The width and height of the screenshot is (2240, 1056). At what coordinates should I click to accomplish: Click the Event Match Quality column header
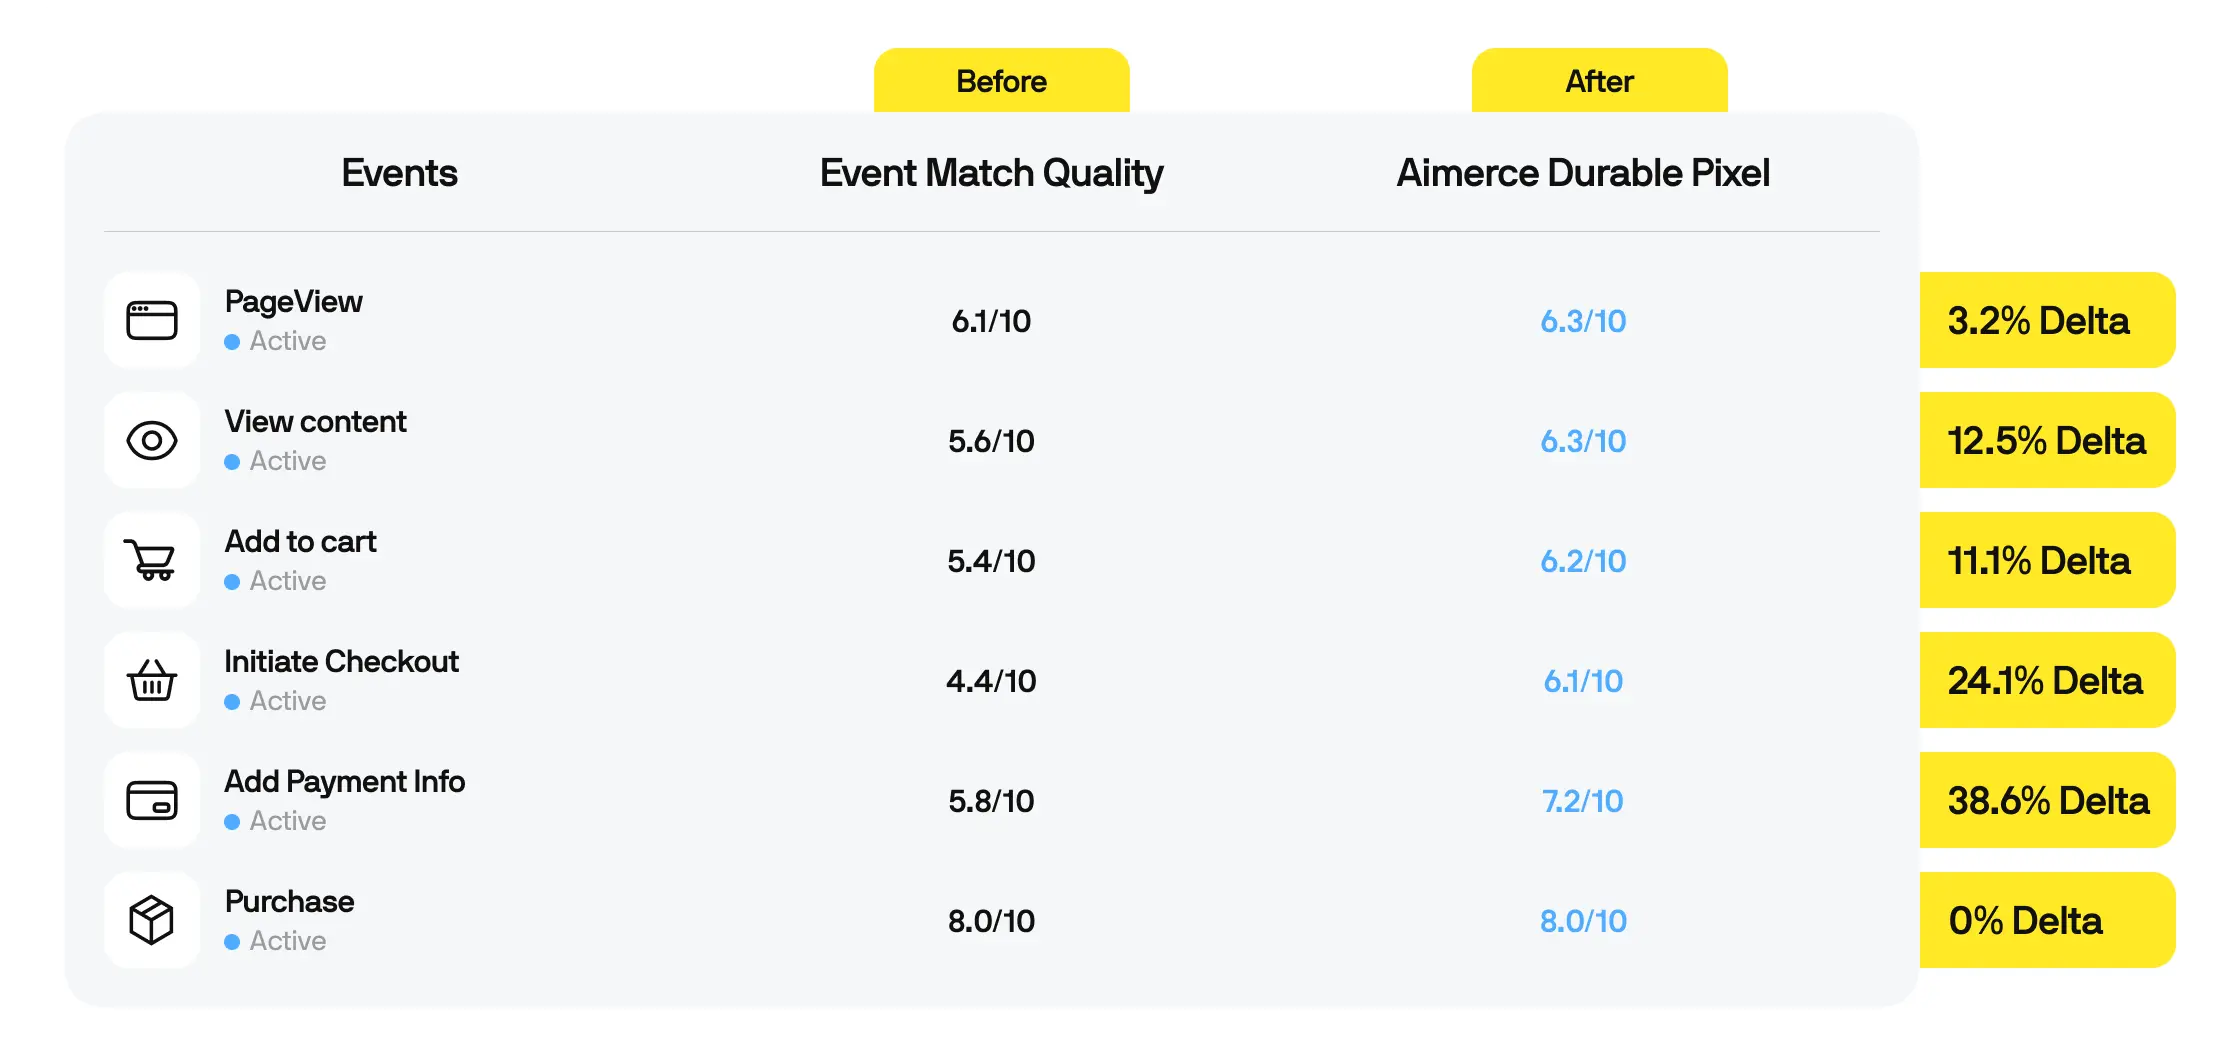click(x=991, y=174)
